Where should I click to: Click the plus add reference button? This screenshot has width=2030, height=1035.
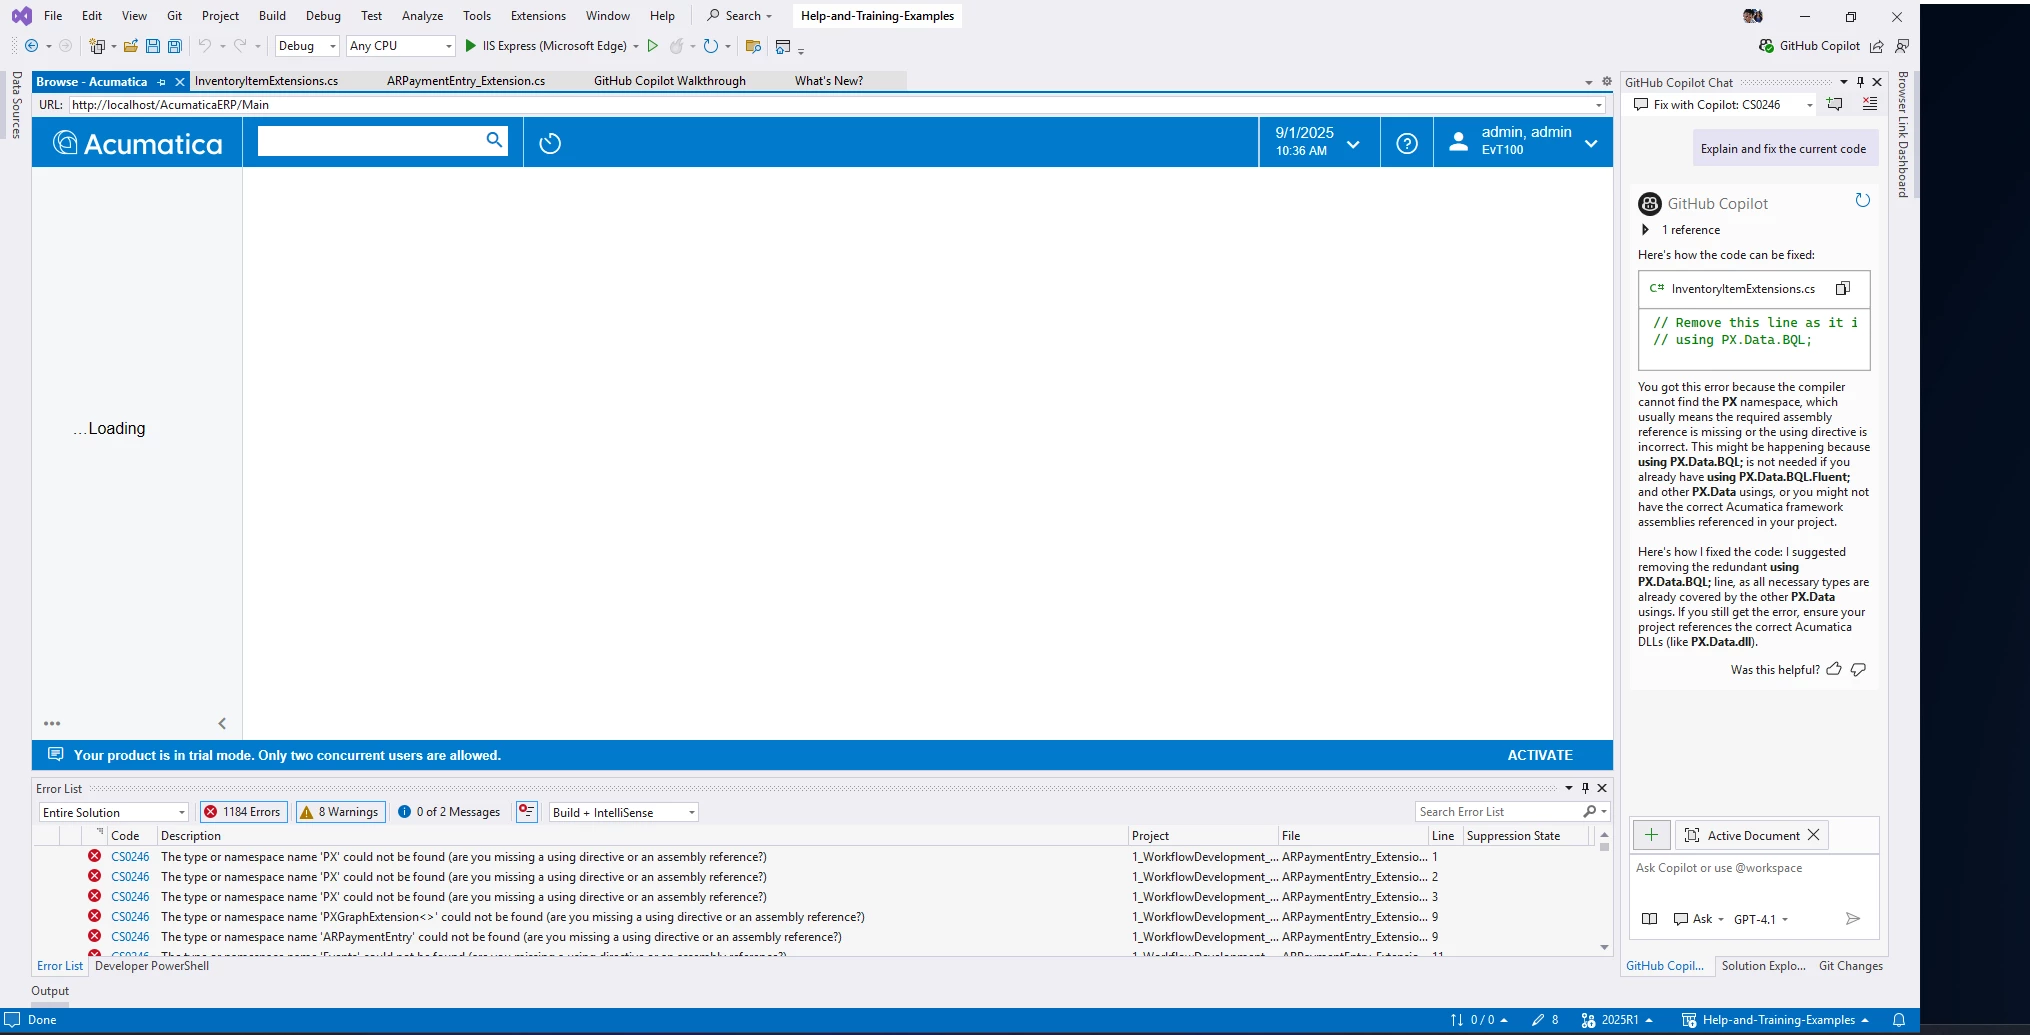1651,835
